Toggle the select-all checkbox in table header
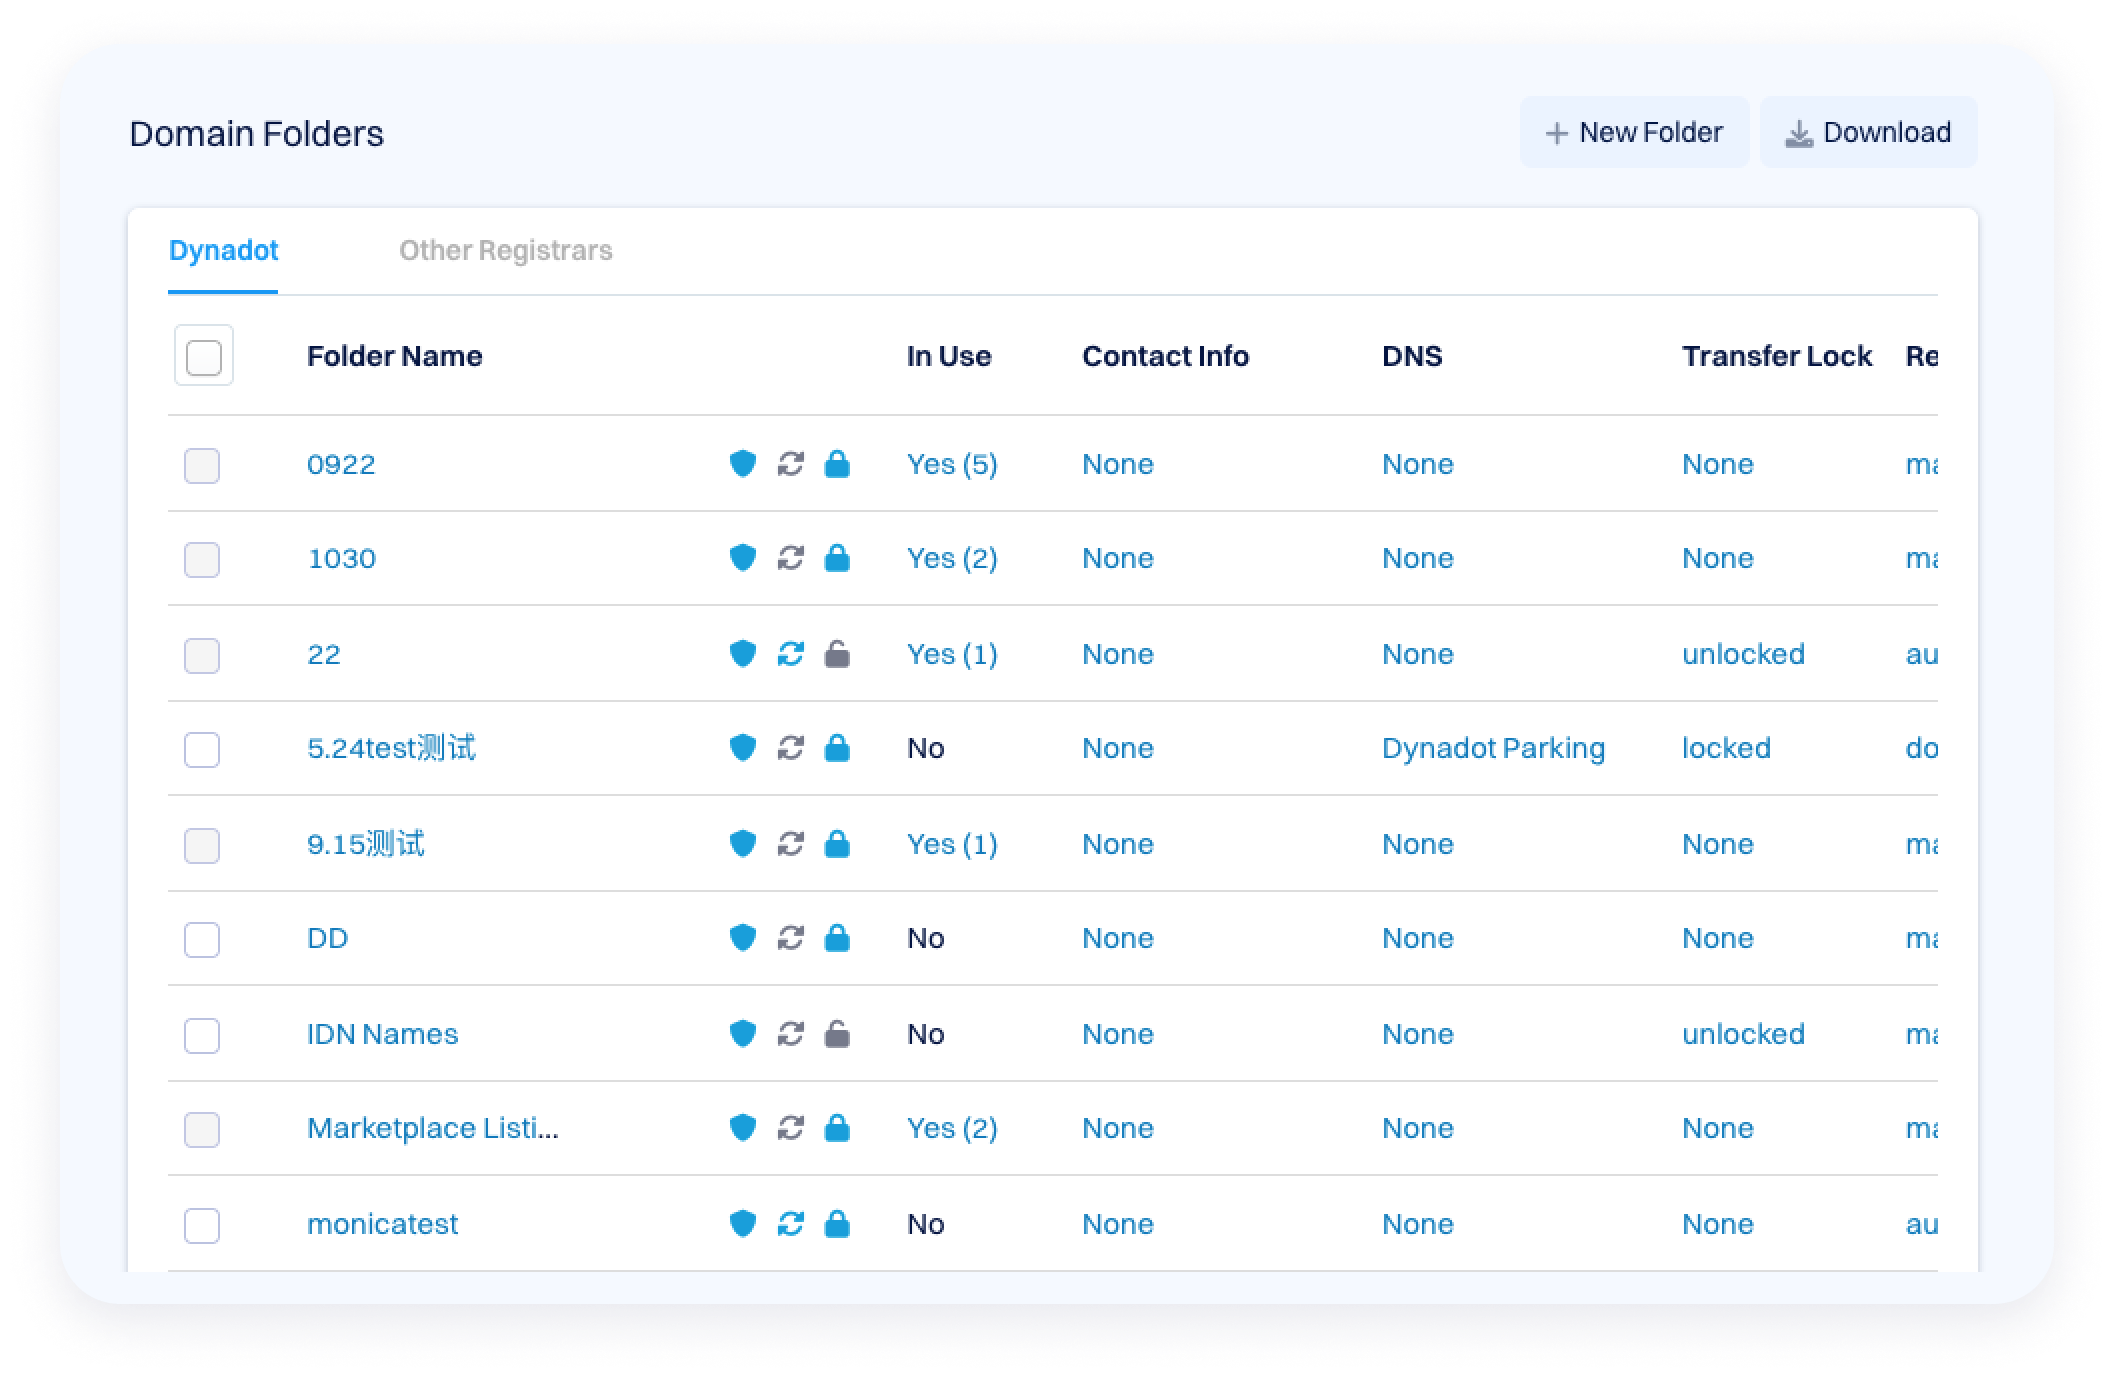The height and width of the screenshot is (1380, 2114). 204,357
